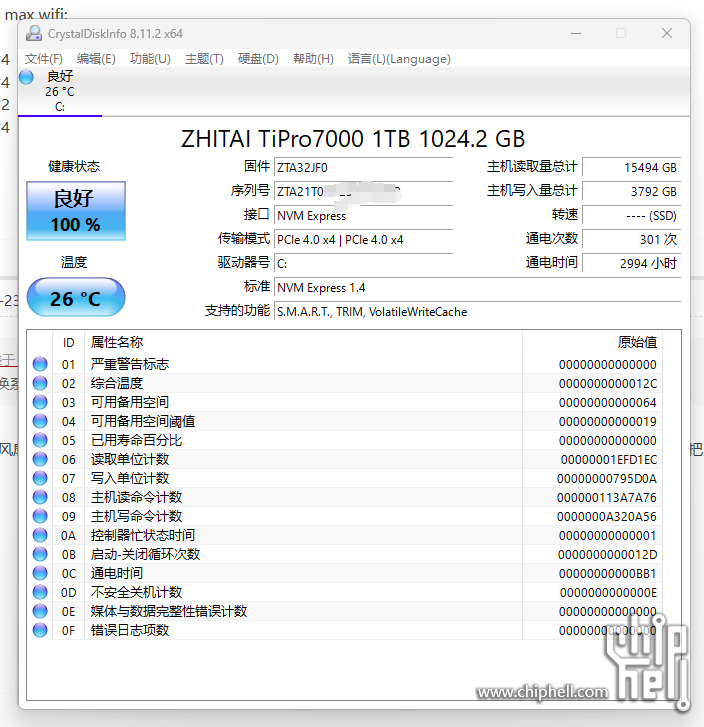Select the 严重警告标志 attribute name
This screenshot has height=727, width=704.
(x=130, y=364)
